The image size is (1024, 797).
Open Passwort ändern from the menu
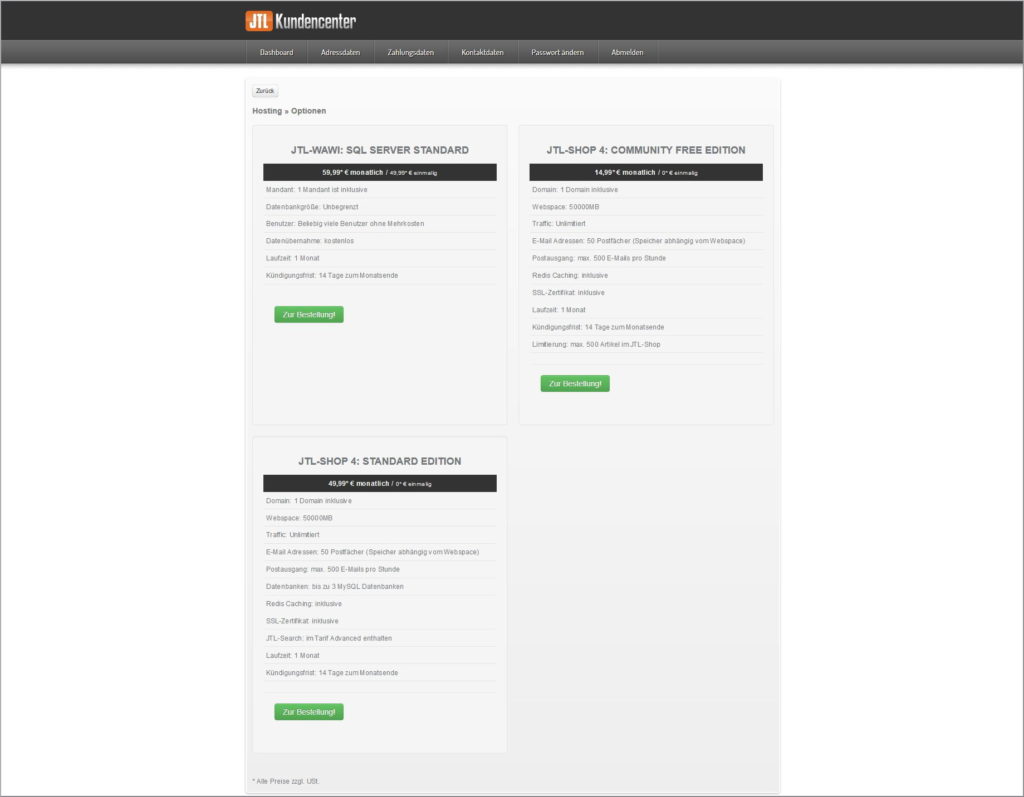click(x=557, y=52)
